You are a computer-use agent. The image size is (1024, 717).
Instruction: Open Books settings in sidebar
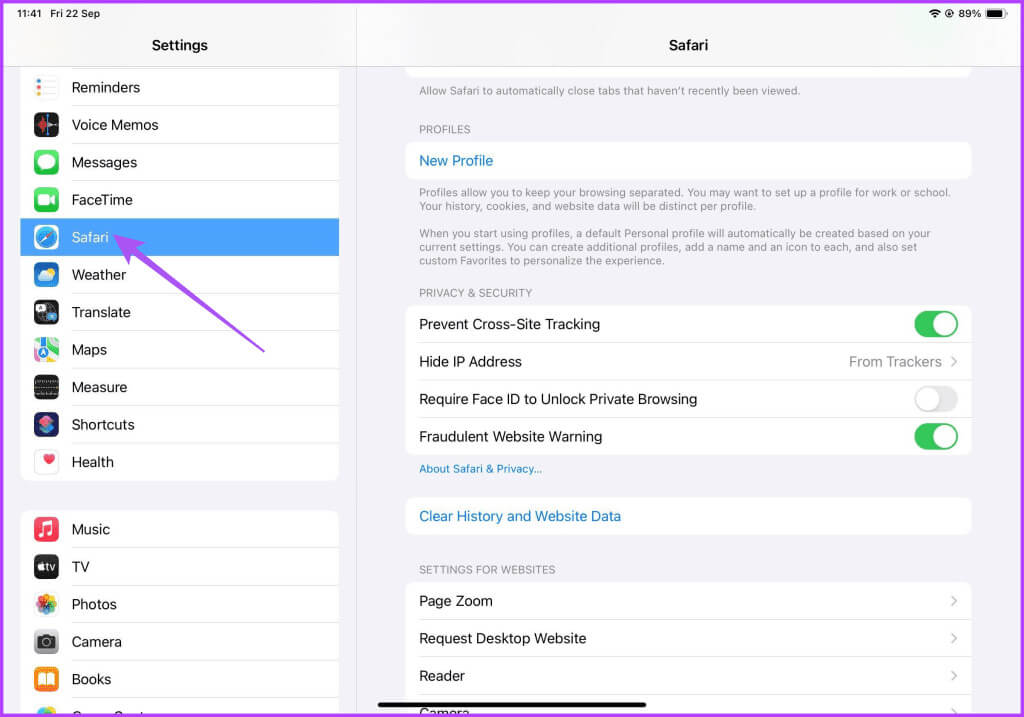tap(180, 679)
